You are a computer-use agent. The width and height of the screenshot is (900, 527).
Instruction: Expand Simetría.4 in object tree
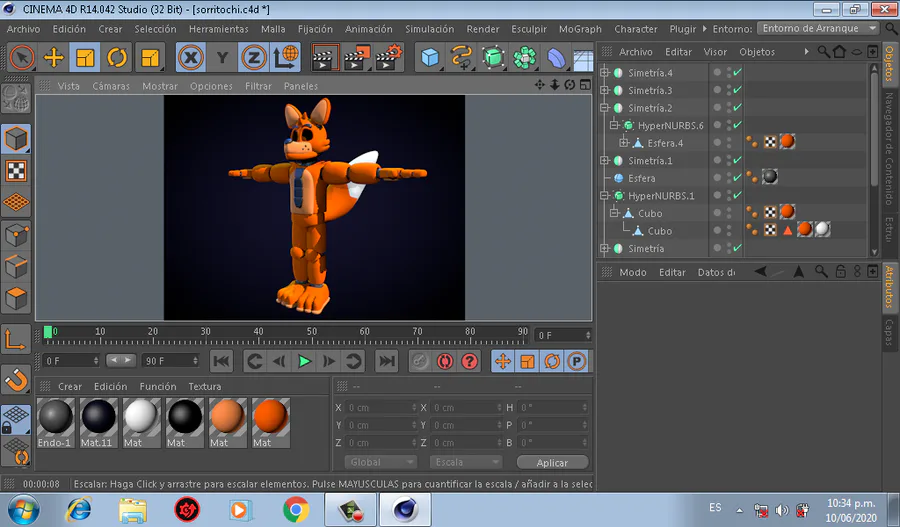click(604, 72)
